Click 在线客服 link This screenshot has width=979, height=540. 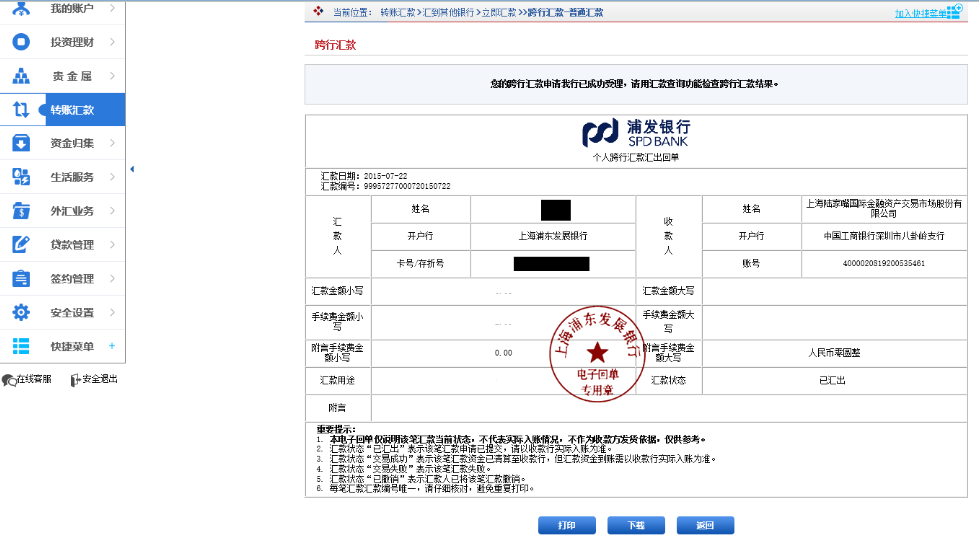tap(34, 379)
